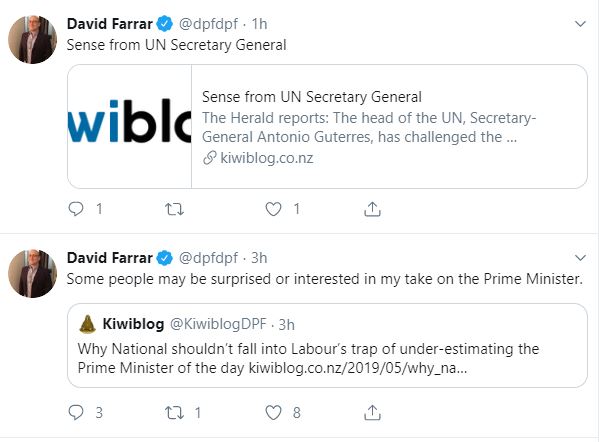Open @KiwiblogDPF profile handle
The image size is (599, 442).
[x=218, y=324]
